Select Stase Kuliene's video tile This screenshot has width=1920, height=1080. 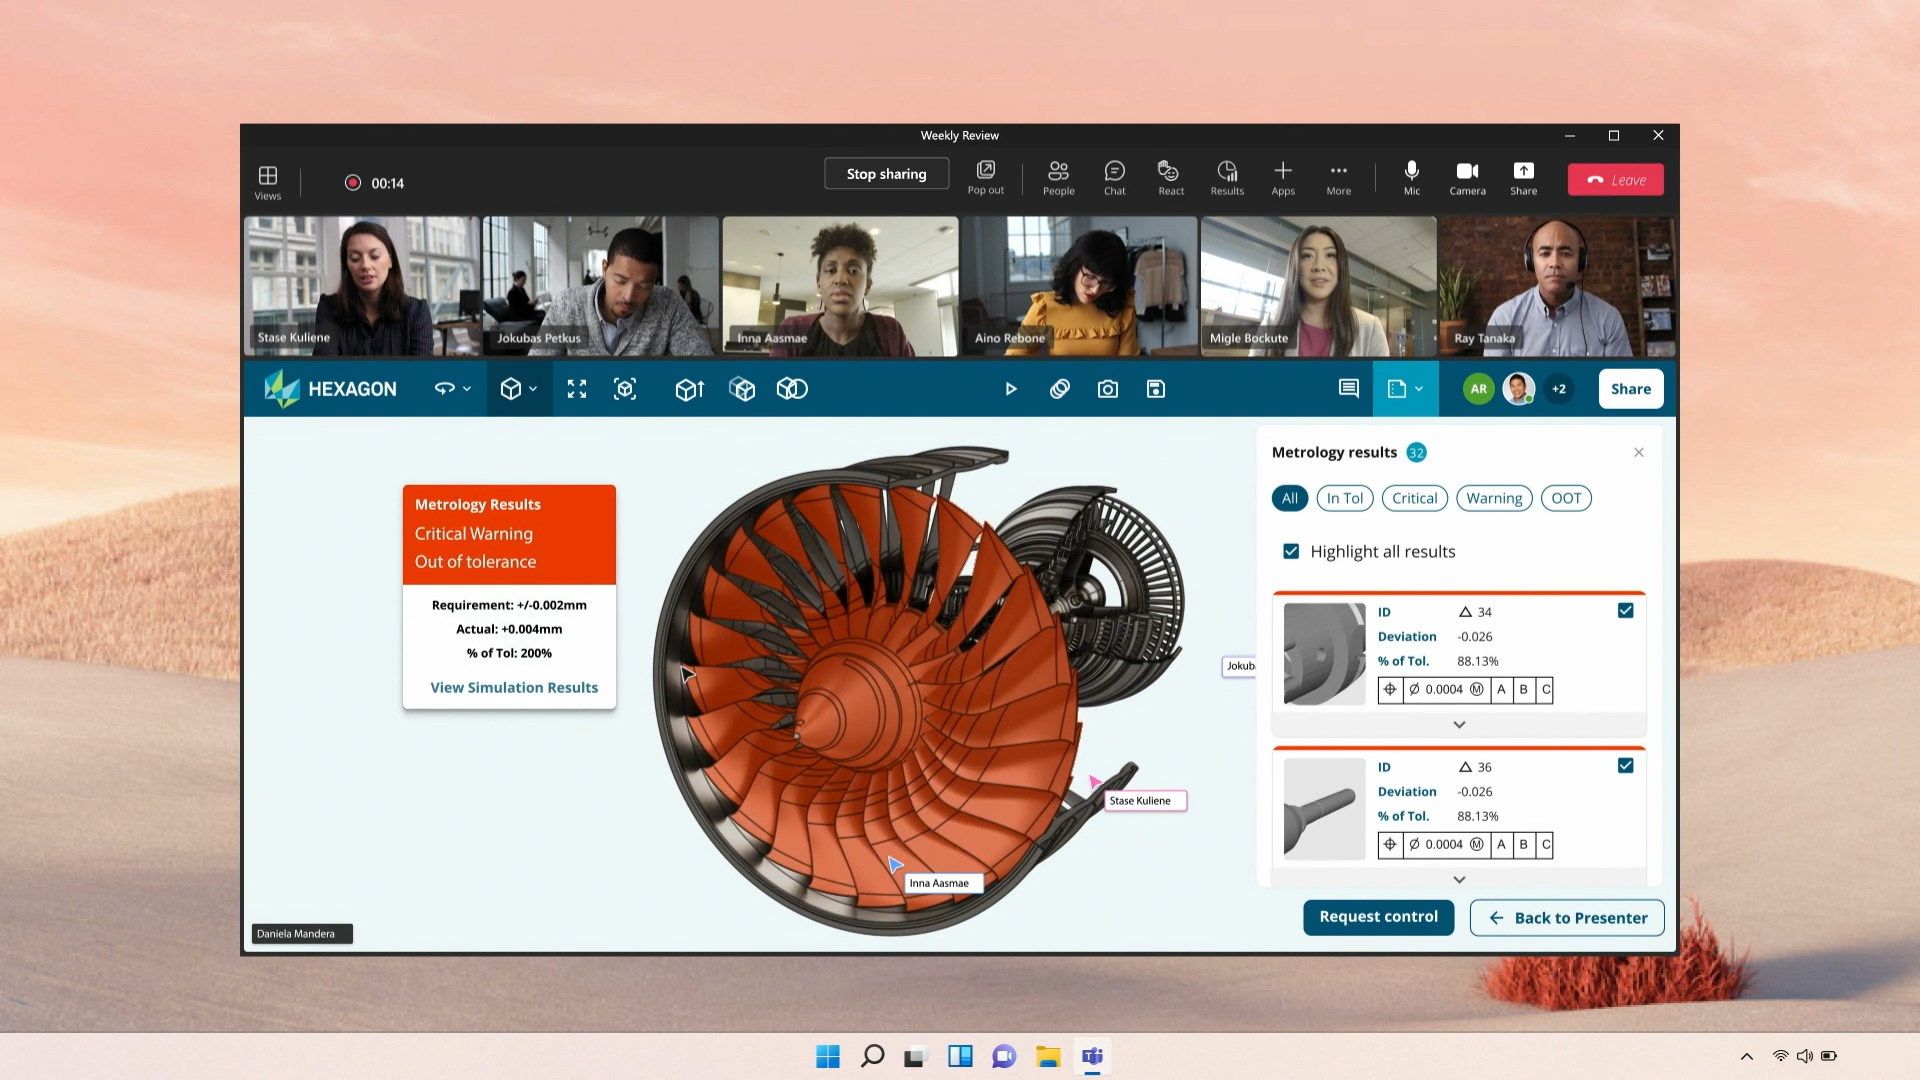click(x=361, y=287)
